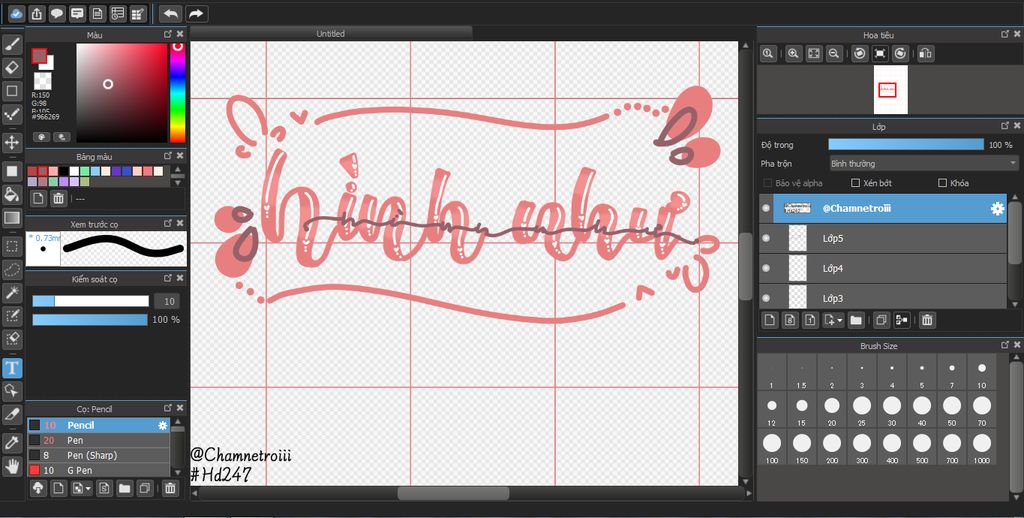This screenshot has height=518, width=1024.
Task: Add a new layer folder in Lớp panel
Action: (856, 320)
